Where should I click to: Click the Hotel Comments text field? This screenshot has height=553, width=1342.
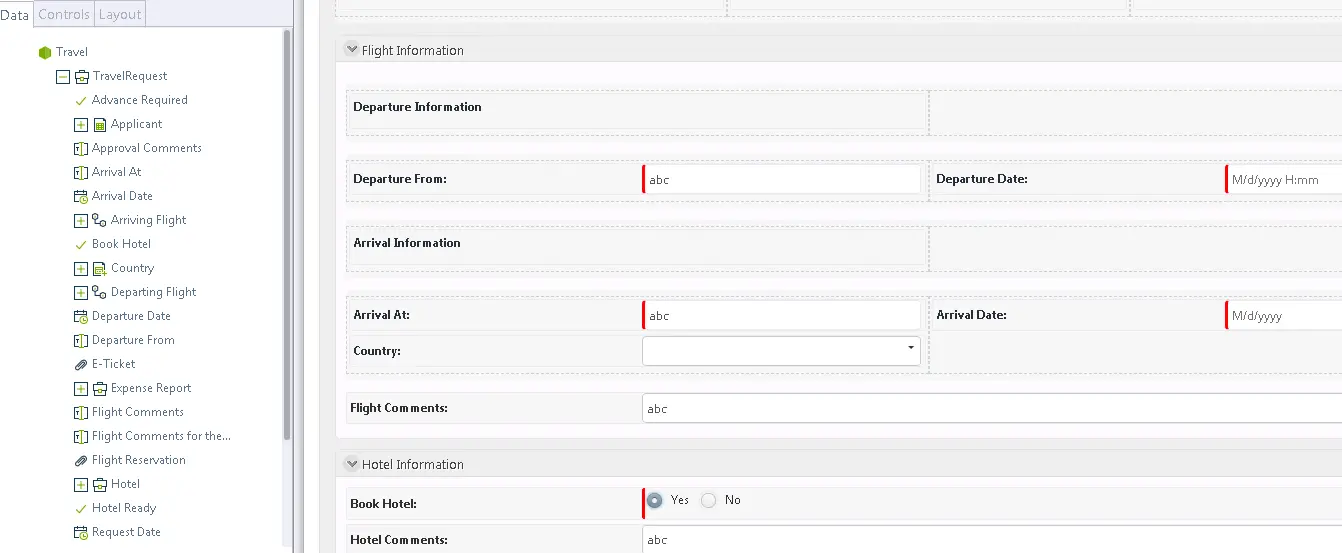pyautogui.click(x=992, y=539)
